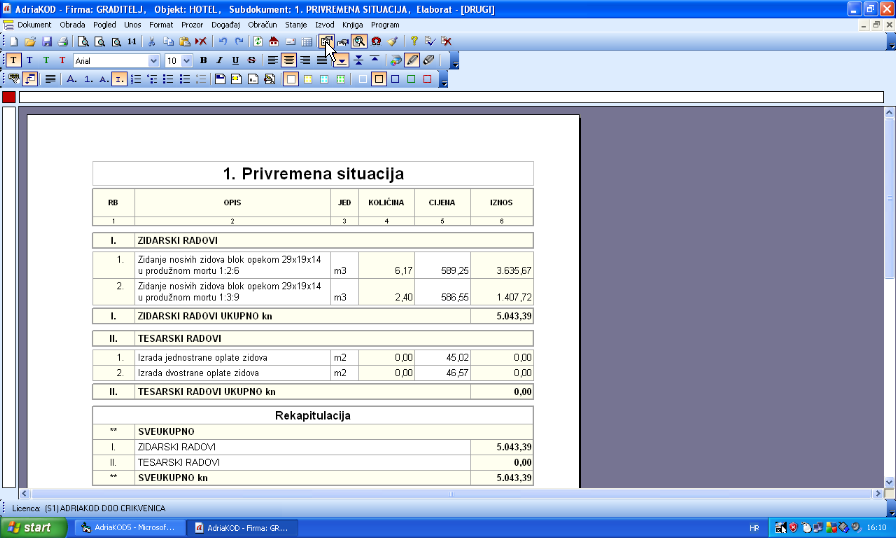
Task: Click the '11' icon in toolbar
Action: click(x=132, y=42)
